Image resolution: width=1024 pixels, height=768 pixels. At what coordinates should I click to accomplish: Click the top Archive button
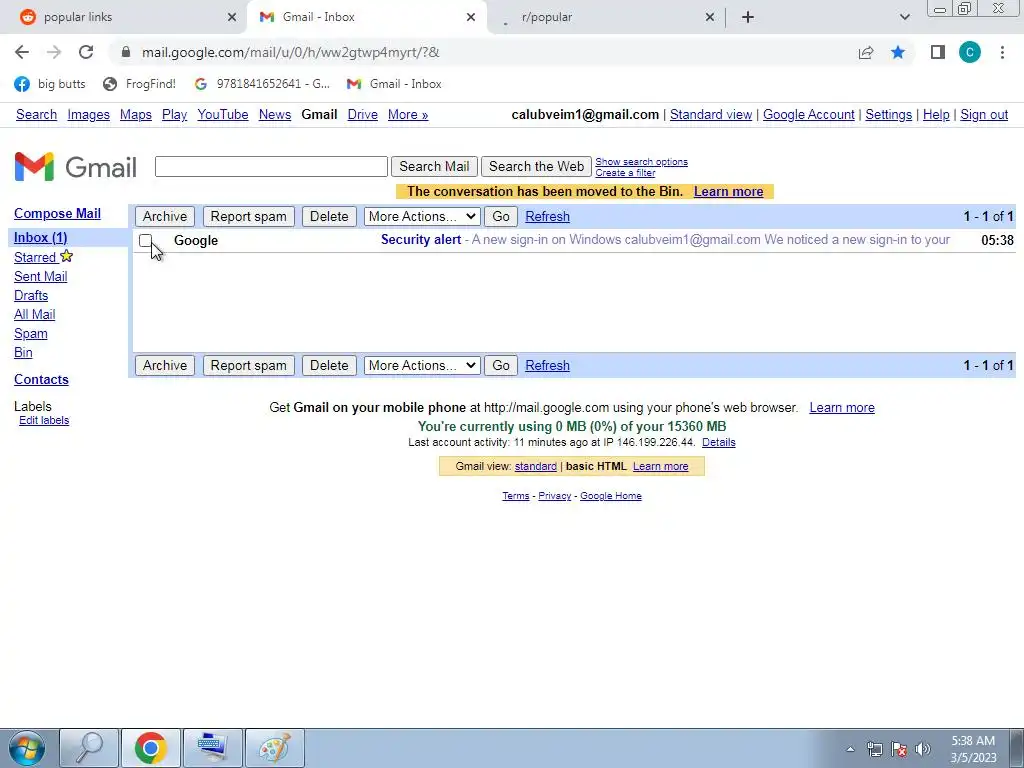(x=165, y=216)
